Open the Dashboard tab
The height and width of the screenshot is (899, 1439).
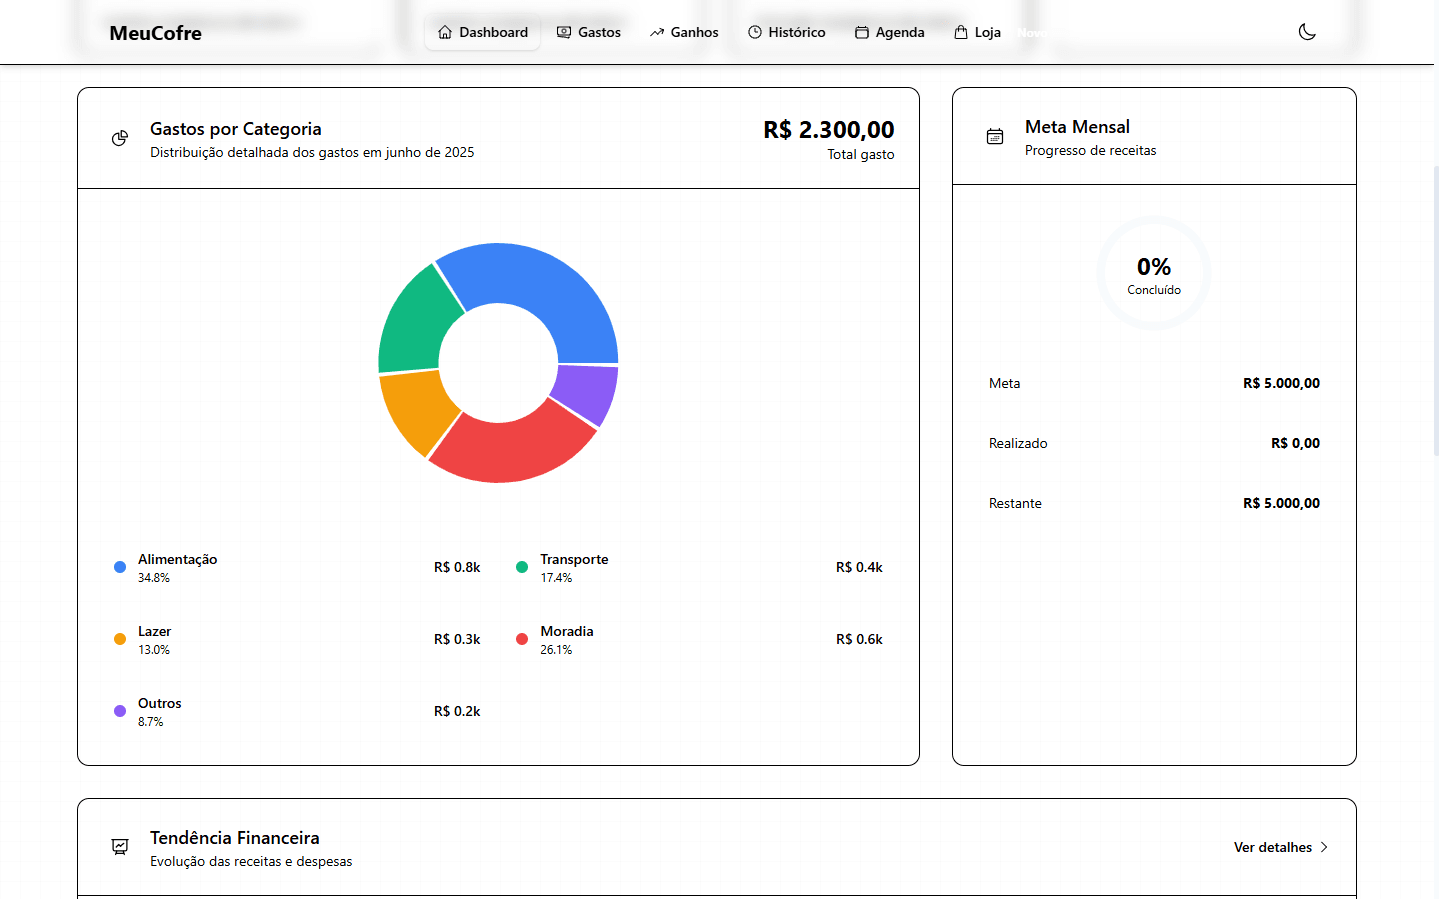tap(483, 32)
